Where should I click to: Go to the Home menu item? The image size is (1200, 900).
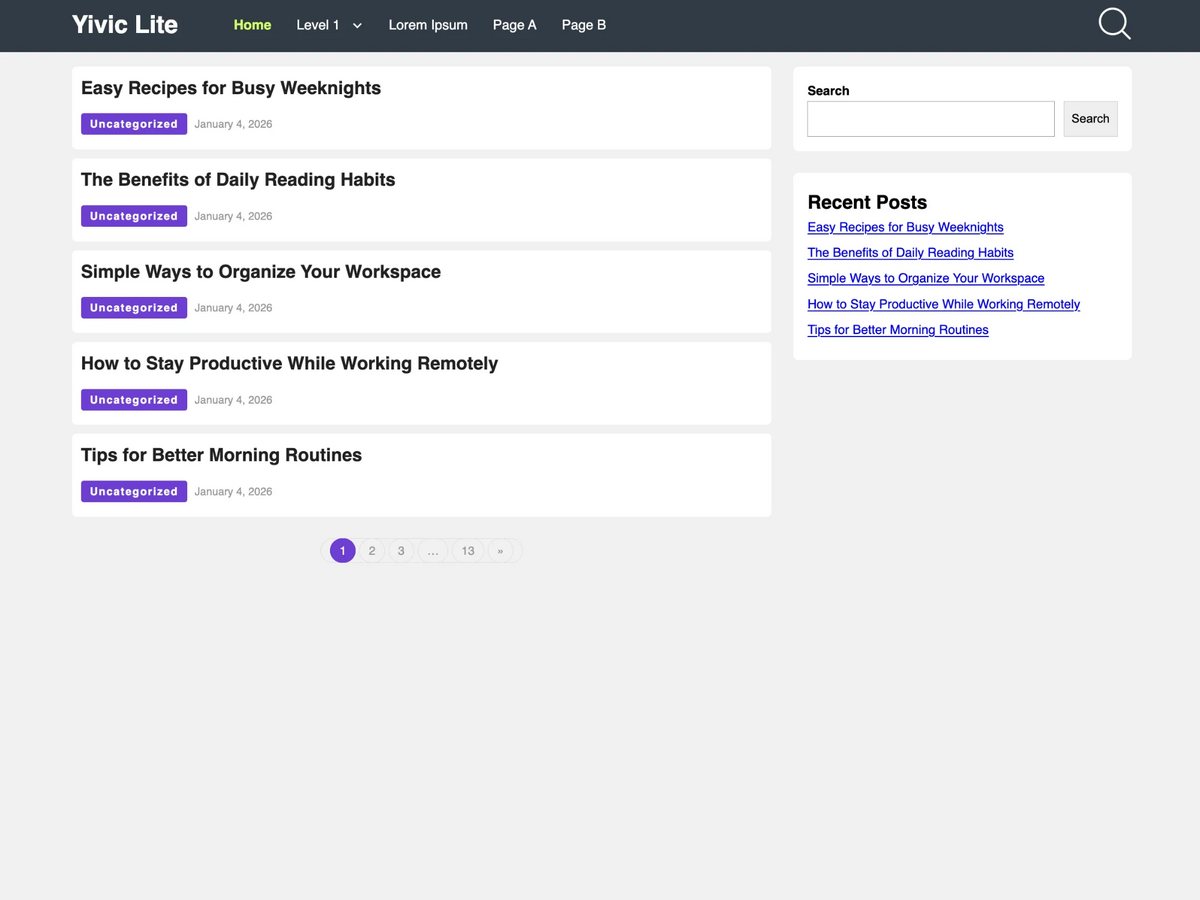252,25
